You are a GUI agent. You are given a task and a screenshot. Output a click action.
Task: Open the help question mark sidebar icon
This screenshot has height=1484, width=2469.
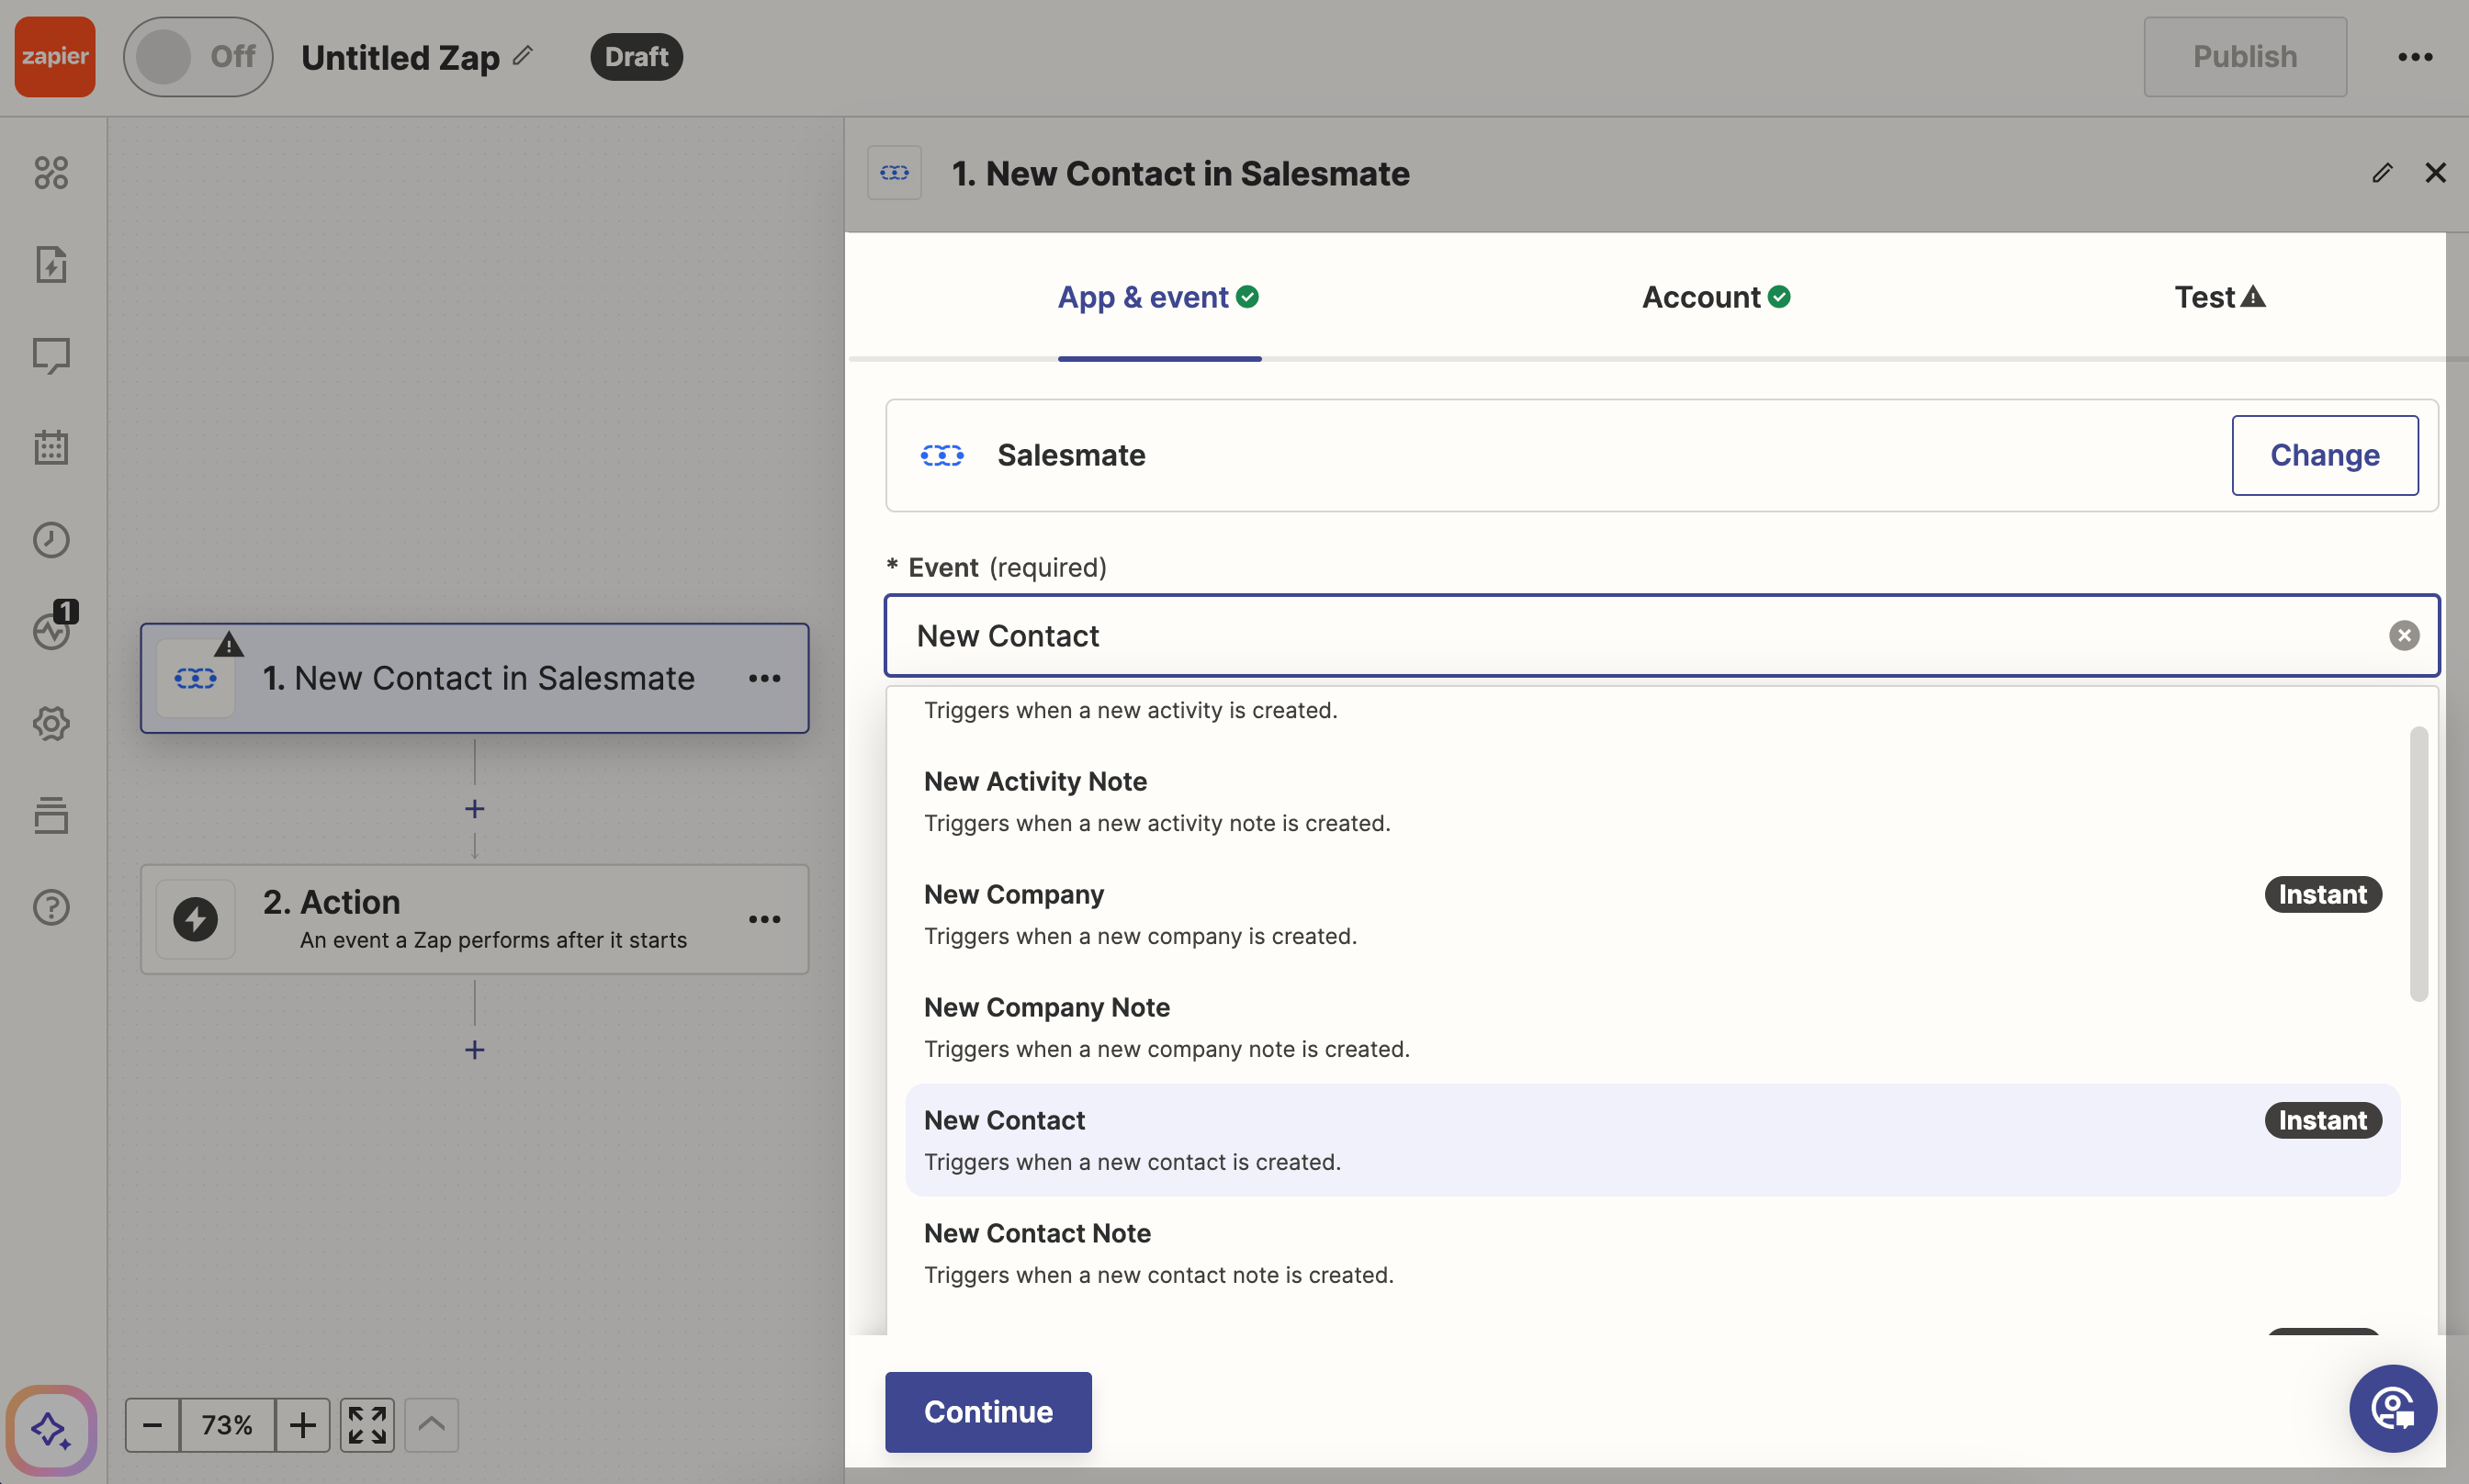[51, 907]
